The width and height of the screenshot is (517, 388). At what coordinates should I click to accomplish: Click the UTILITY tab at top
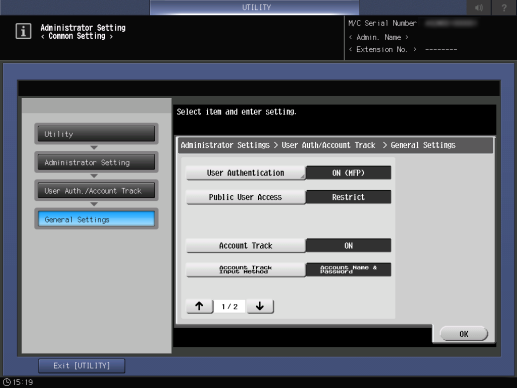coord(255,7)
